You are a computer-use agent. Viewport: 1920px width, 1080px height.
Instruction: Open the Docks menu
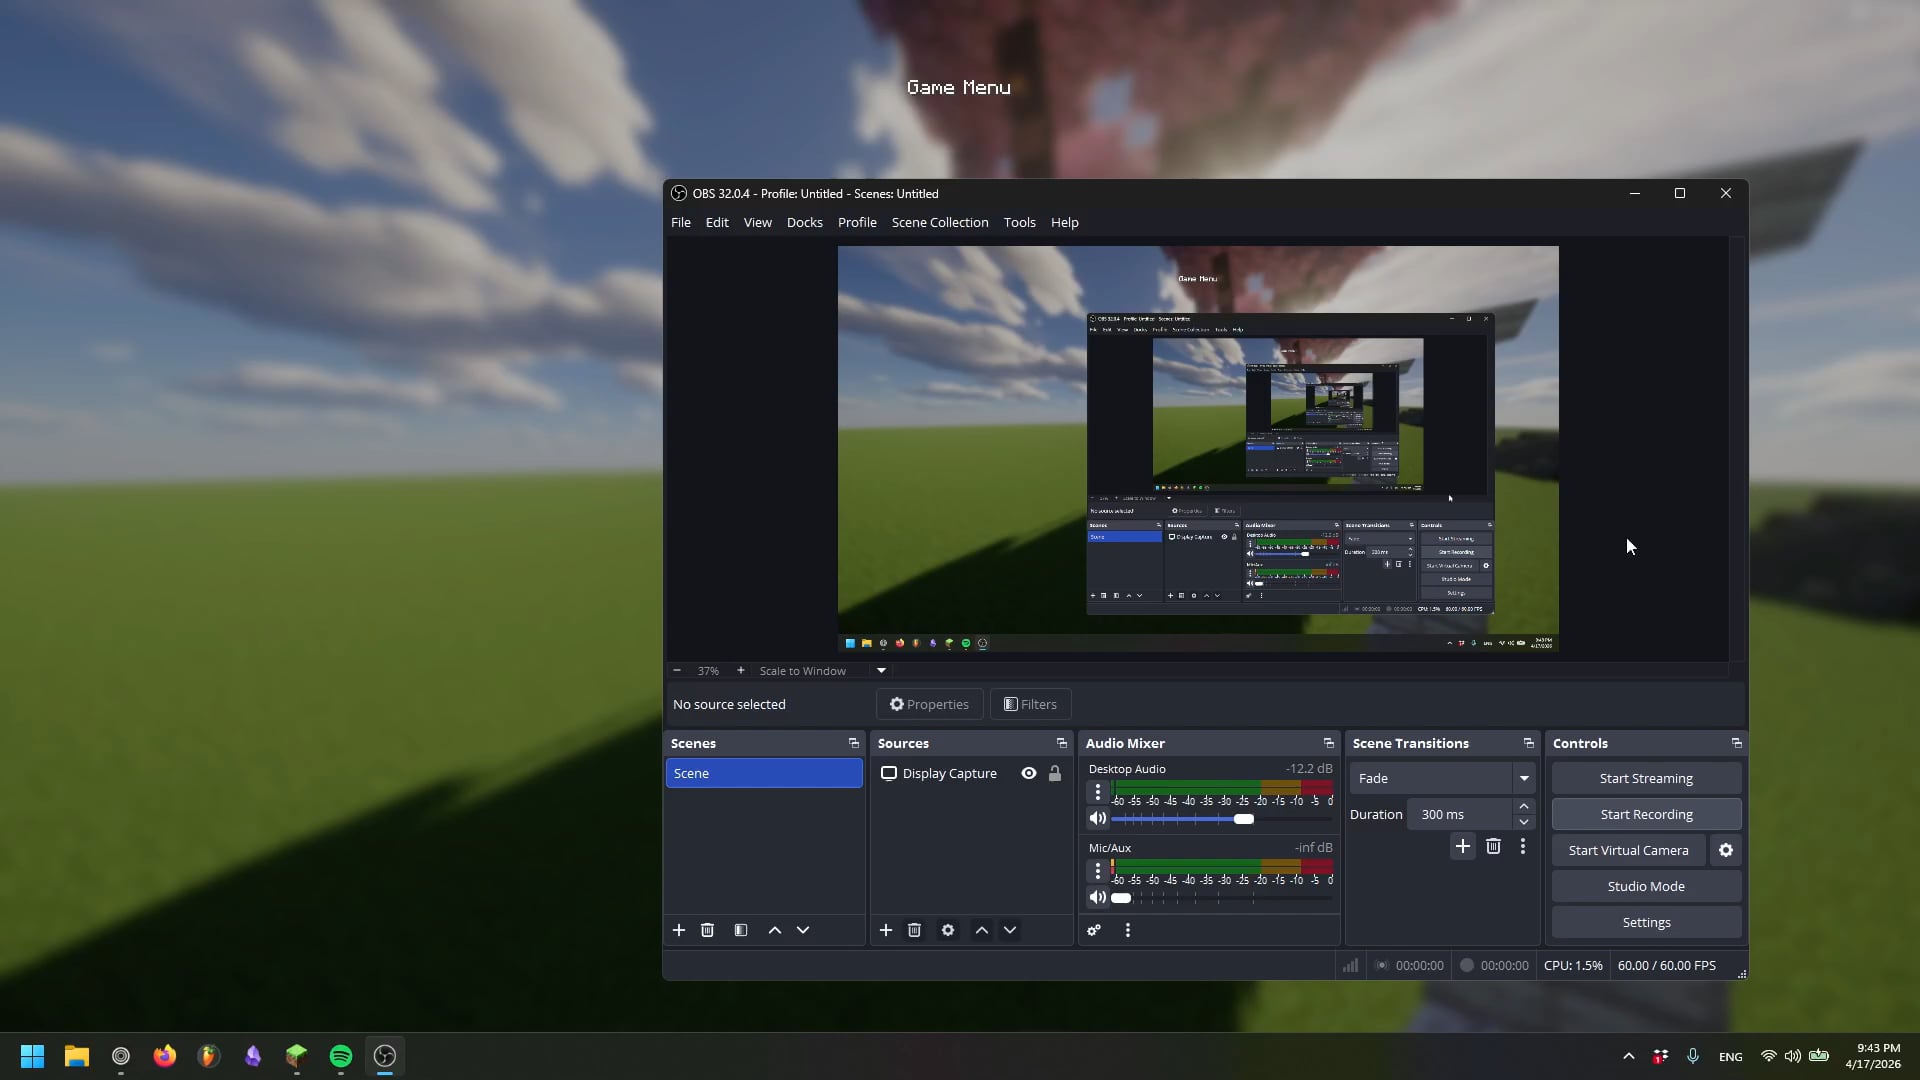tap(804, 222)
